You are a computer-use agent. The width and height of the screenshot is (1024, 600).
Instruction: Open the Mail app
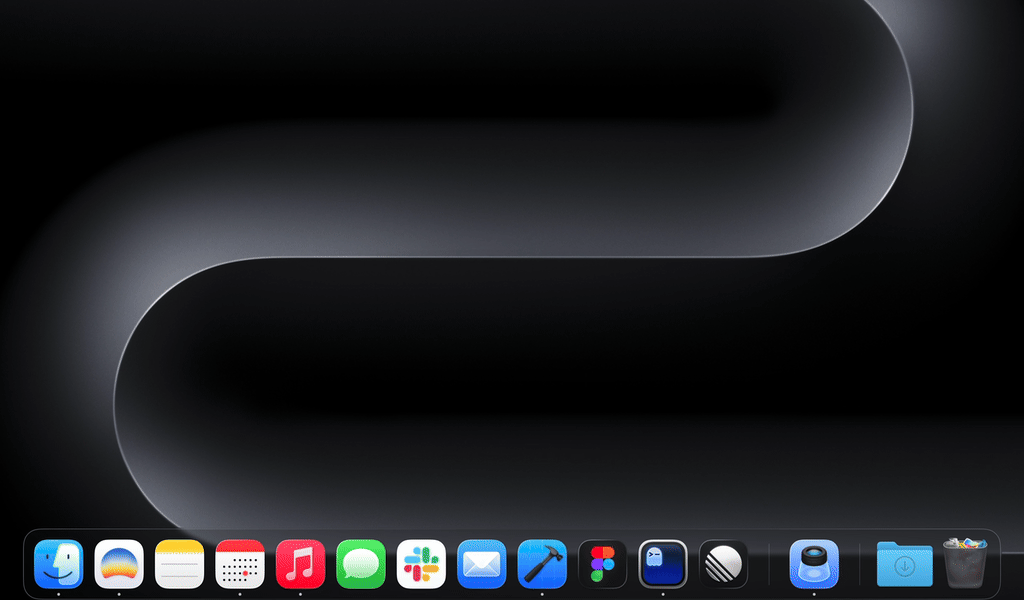pos(481,564)
